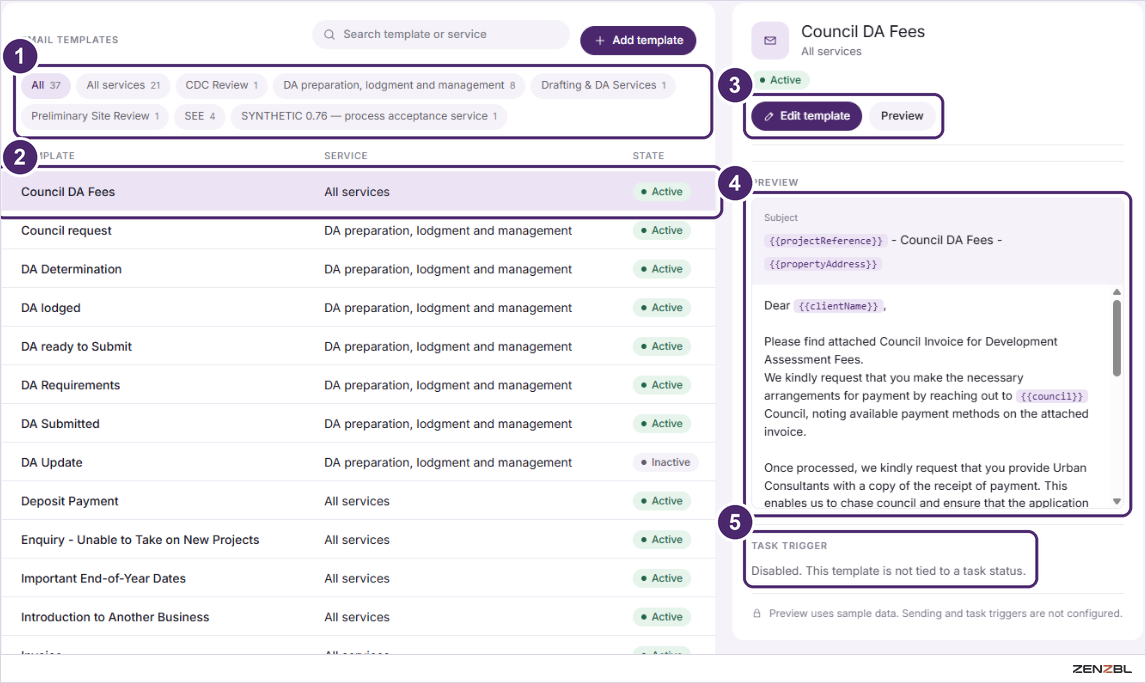Click the Preview button
The height and width of the screenshot is (683, 1146).
point(902,116)
